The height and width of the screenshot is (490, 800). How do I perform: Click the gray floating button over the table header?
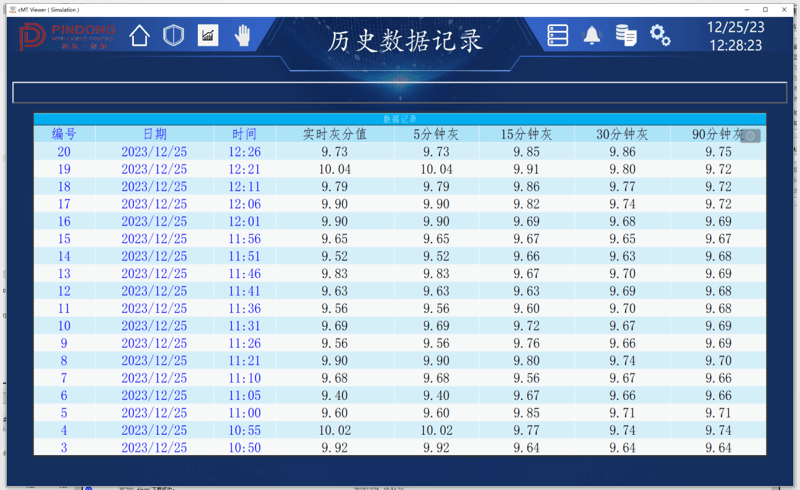[x=752, y=136]
